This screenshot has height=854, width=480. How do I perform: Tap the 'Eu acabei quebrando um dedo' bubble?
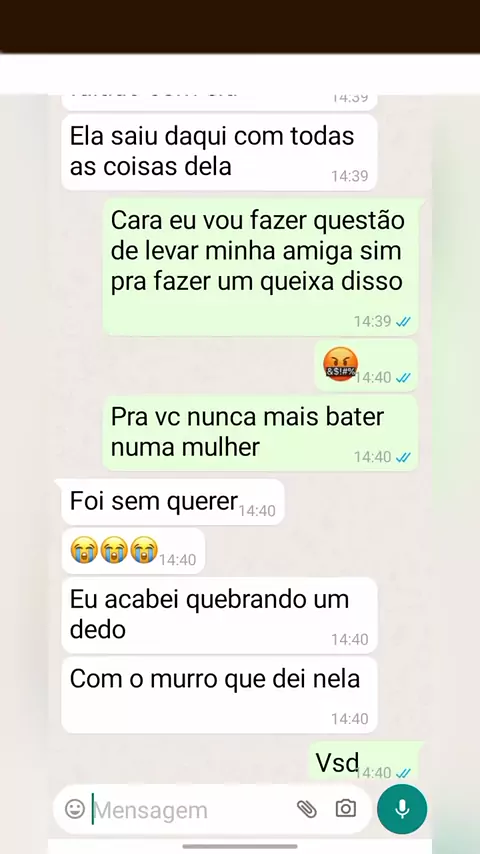pyautogui.click(x=219, y=615)
